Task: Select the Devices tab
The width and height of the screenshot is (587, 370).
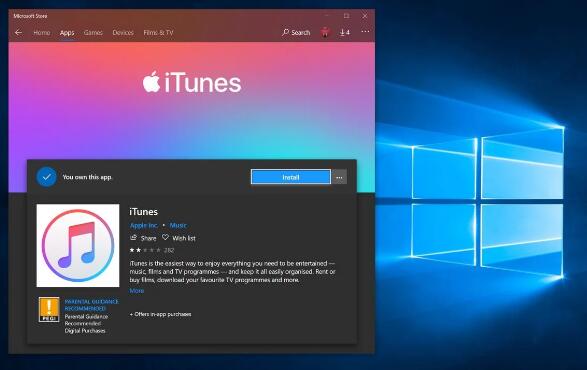Action: pyautogui.click(x=123, y=33)
